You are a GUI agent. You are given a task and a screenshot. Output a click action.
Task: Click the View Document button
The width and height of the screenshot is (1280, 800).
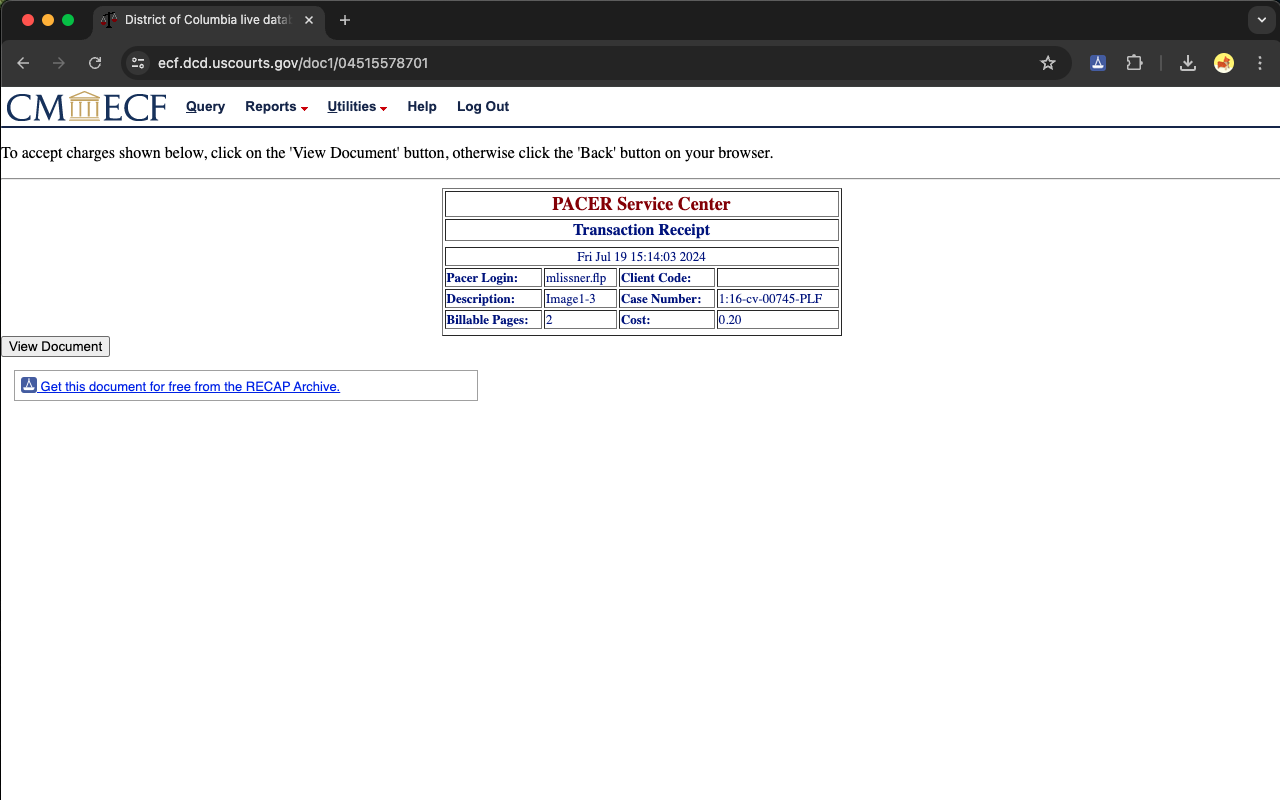55,346
